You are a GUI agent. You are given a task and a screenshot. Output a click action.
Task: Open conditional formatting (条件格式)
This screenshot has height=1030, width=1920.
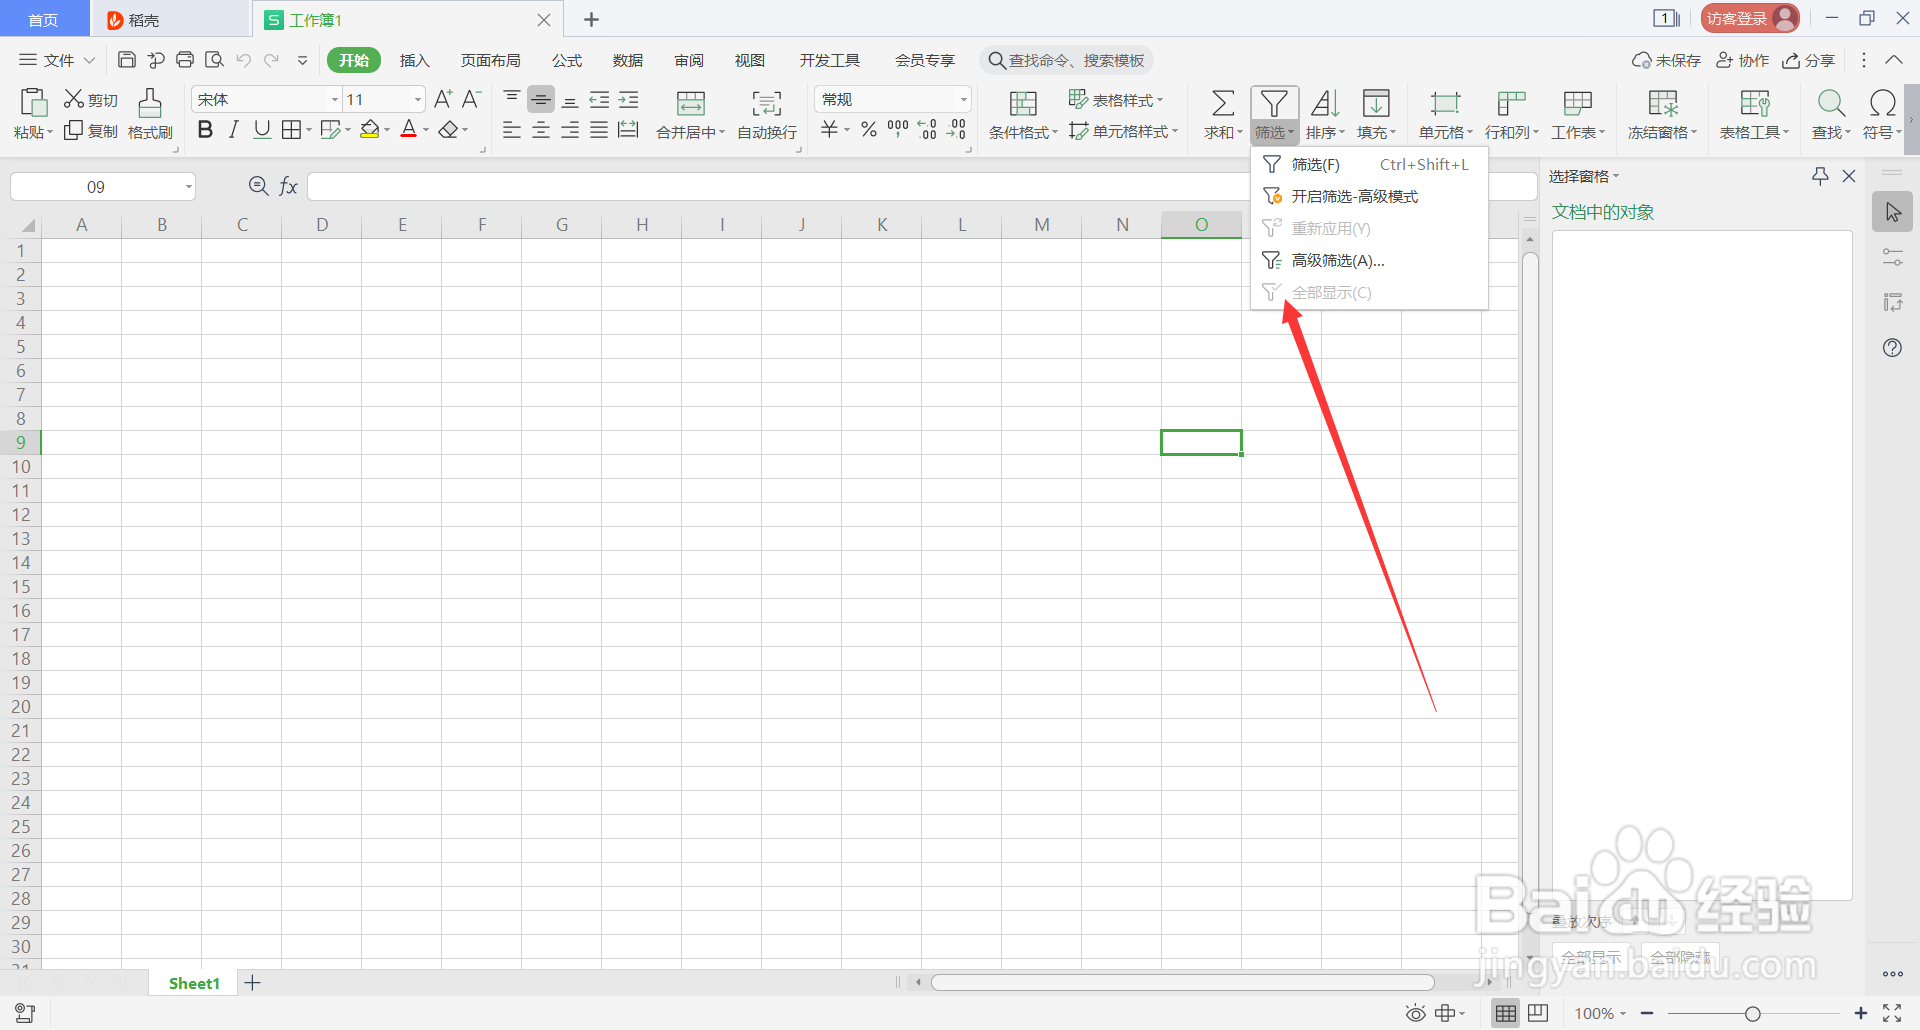pyautogui.click(x=1022, y=113)
